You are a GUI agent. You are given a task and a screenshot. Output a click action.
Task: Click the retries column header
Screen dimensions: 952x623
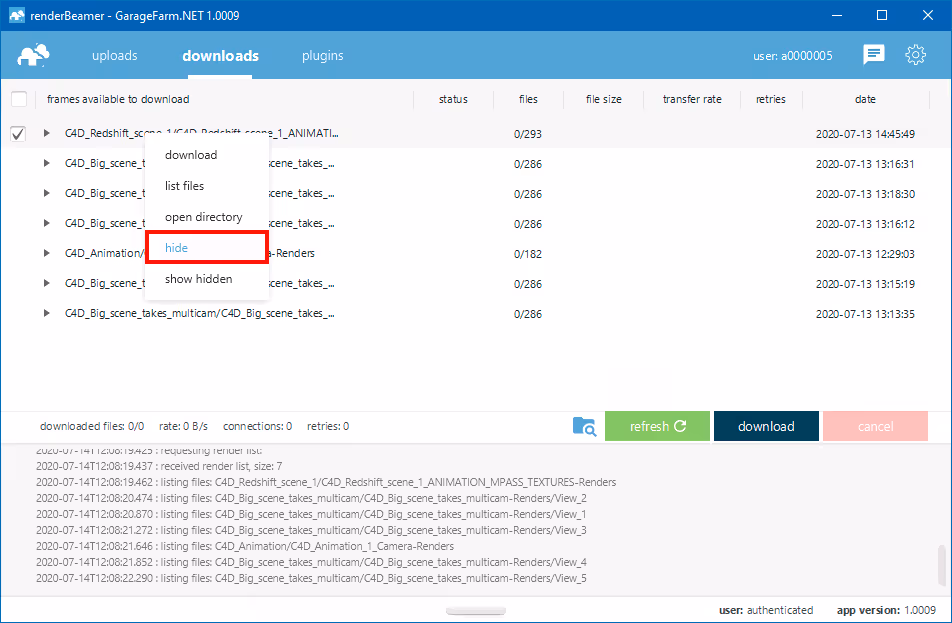[x=770, y=99]
